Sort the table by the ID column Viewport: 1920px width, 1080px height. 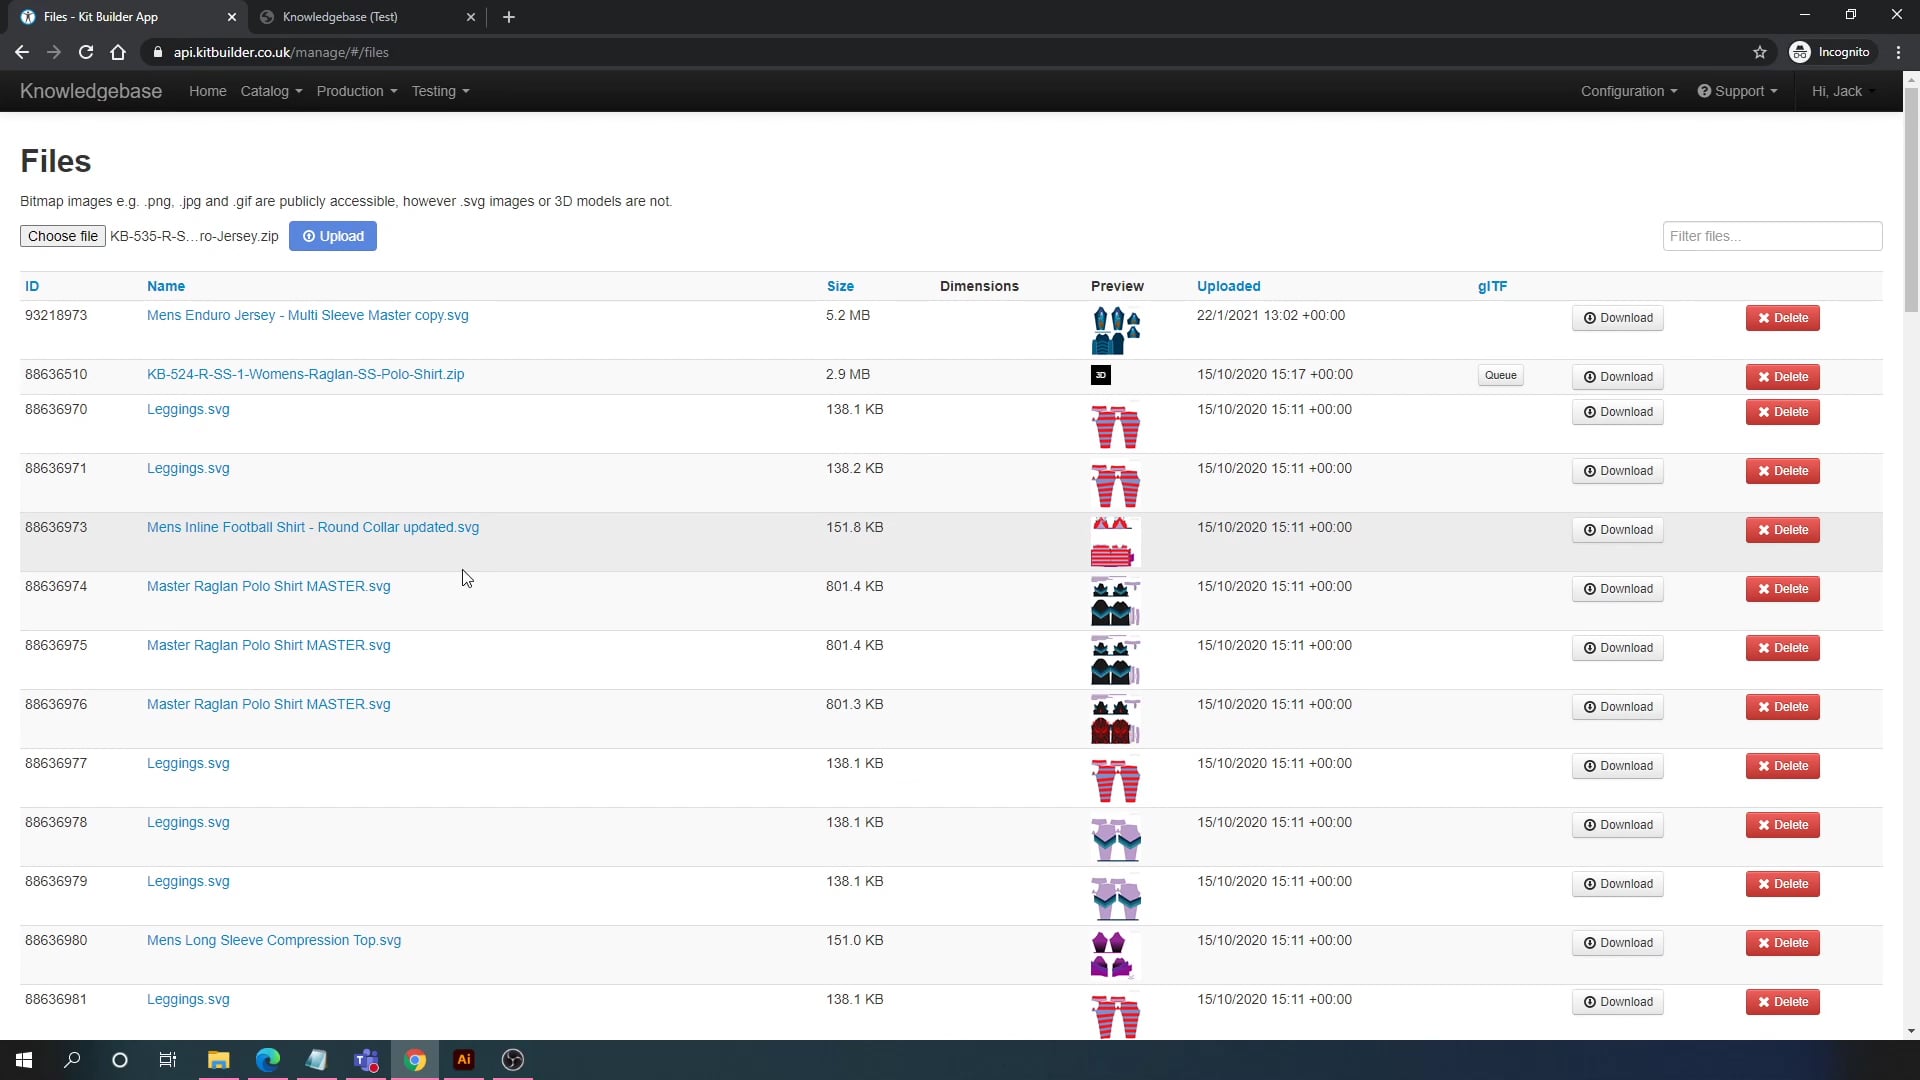pyautogui.click(x=32, y=286)
